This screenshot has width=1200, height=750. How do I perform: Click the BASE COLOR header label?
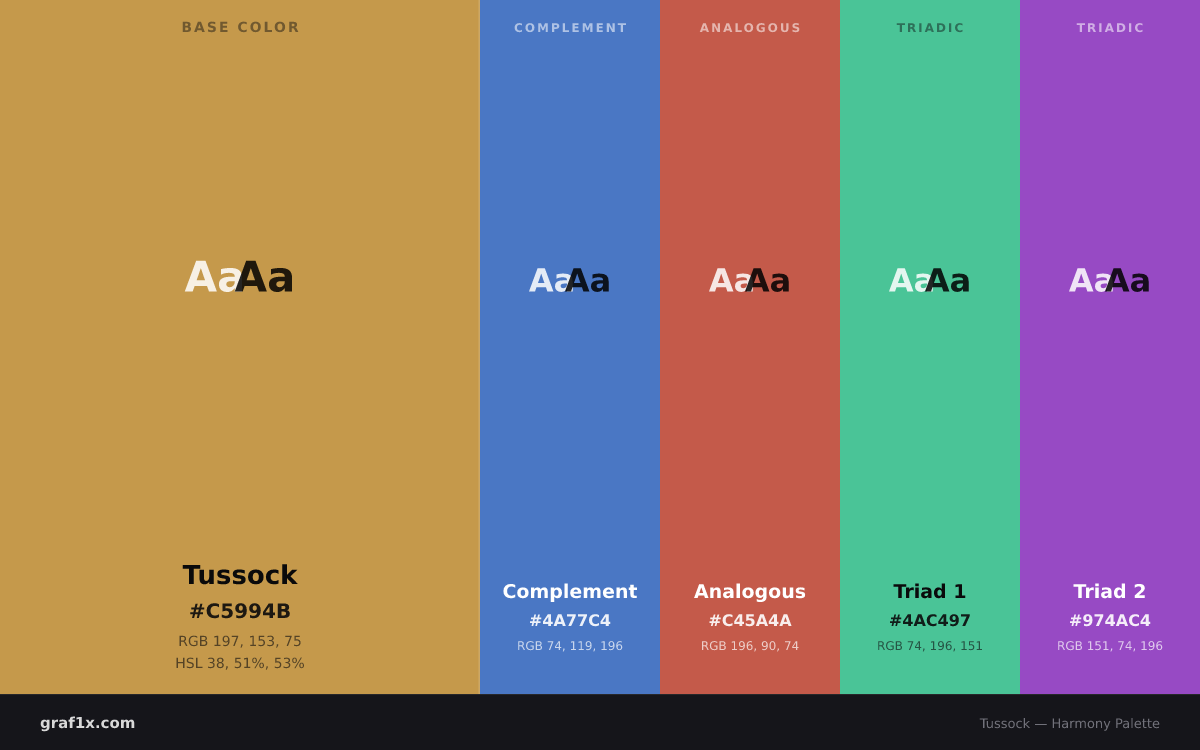pos(240,27)
